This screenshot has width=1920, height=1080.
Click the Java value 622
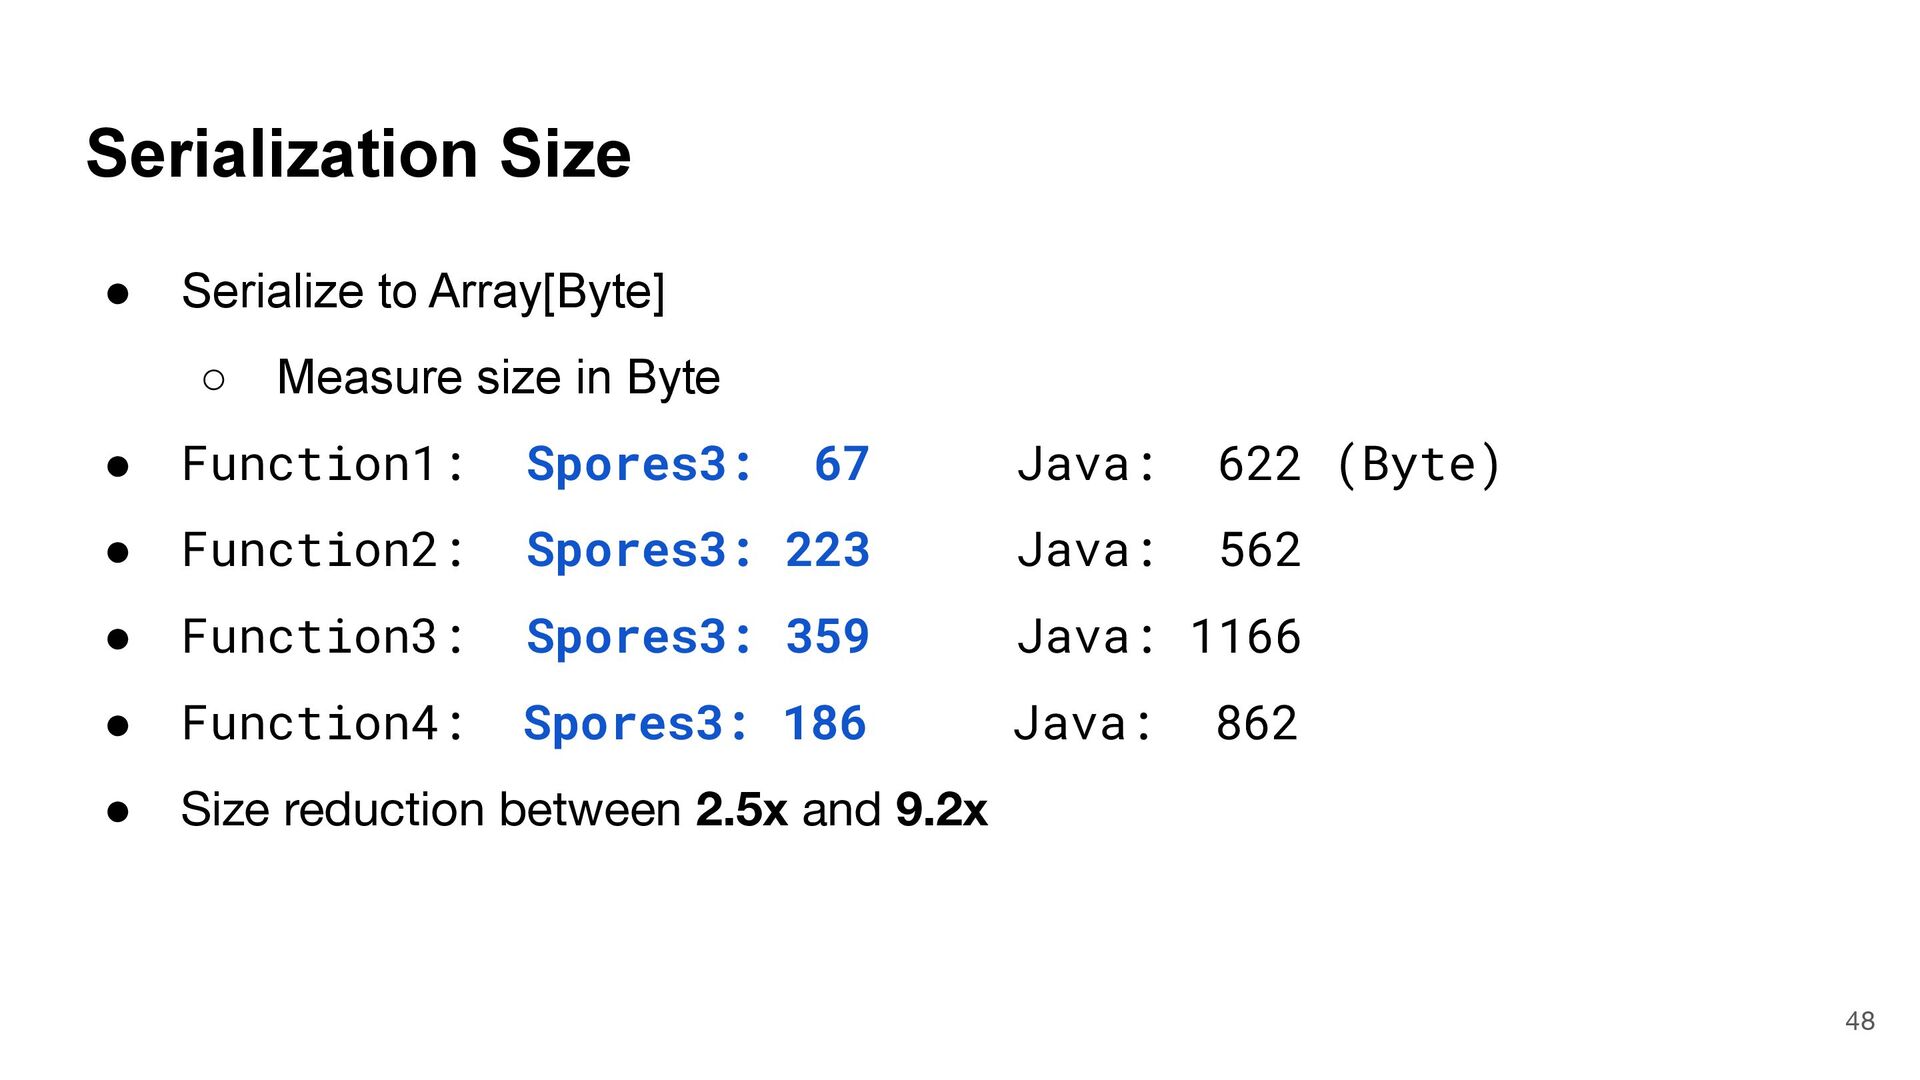(1259, 465)
